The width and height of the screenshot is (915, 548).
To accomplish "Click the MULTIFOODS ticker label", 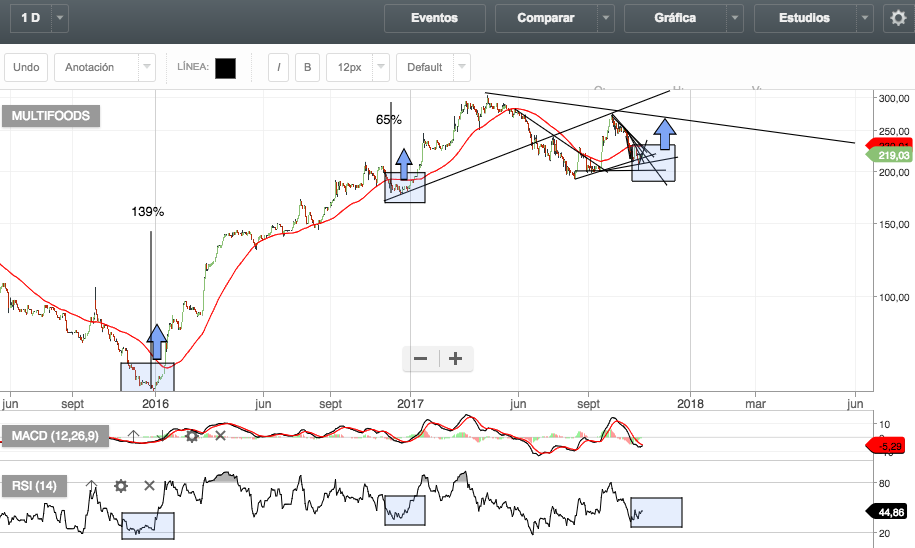I will pos(51,116).
